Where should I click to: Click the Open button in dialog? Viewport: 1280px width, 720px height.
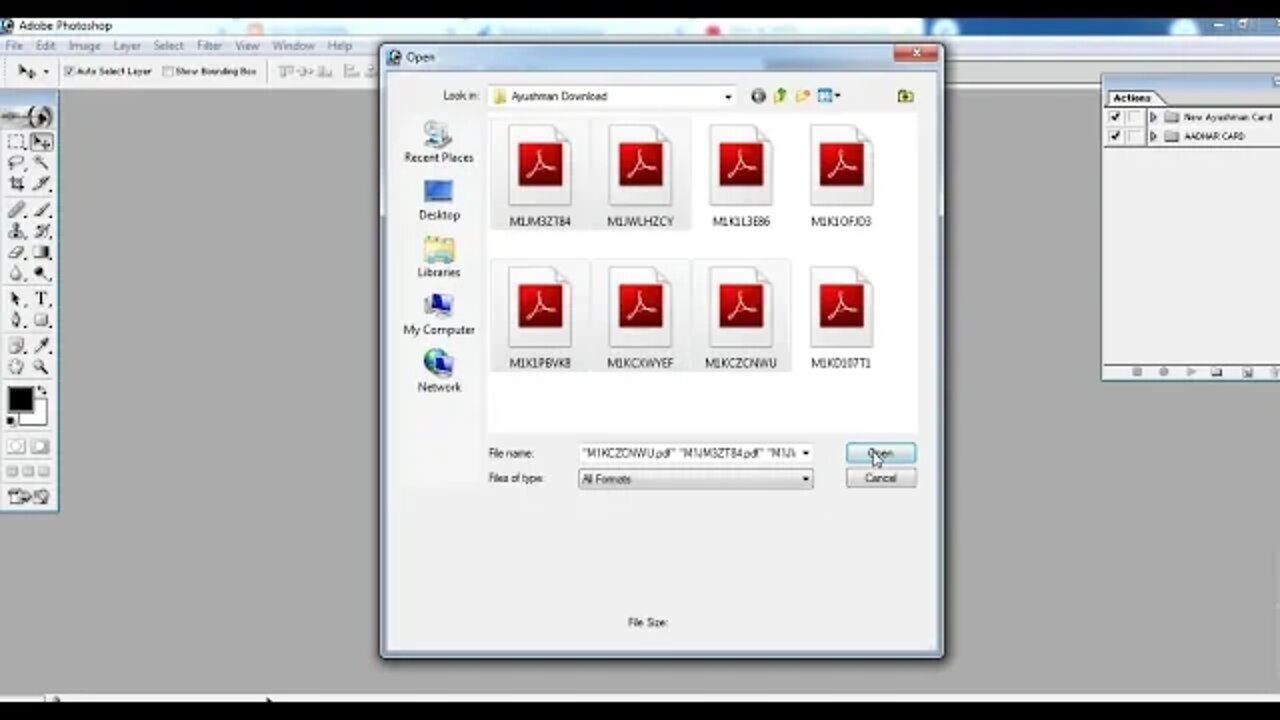point(880,453)
